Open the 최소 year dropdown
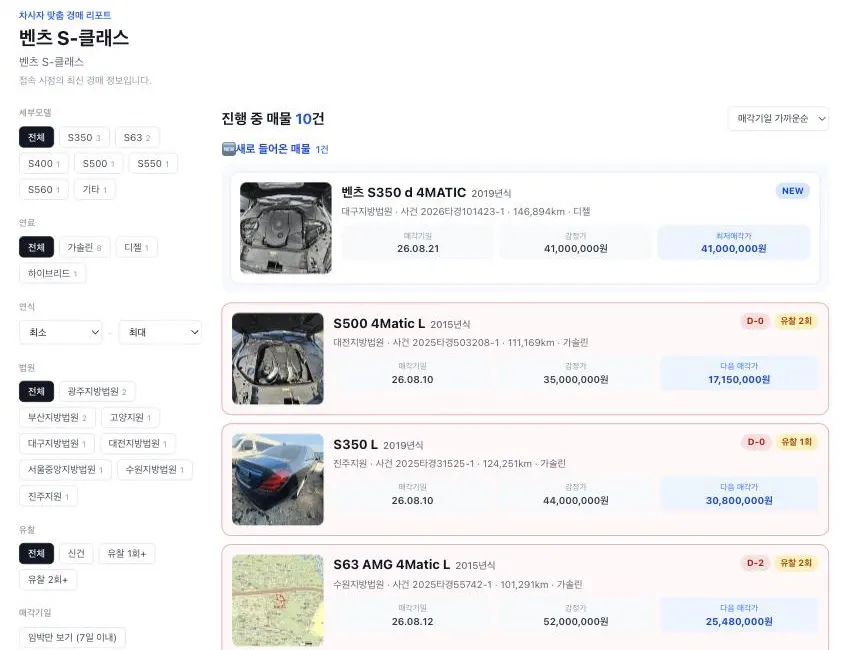The image size is (855, 650). pyautogui.click(x=61, y=332)
